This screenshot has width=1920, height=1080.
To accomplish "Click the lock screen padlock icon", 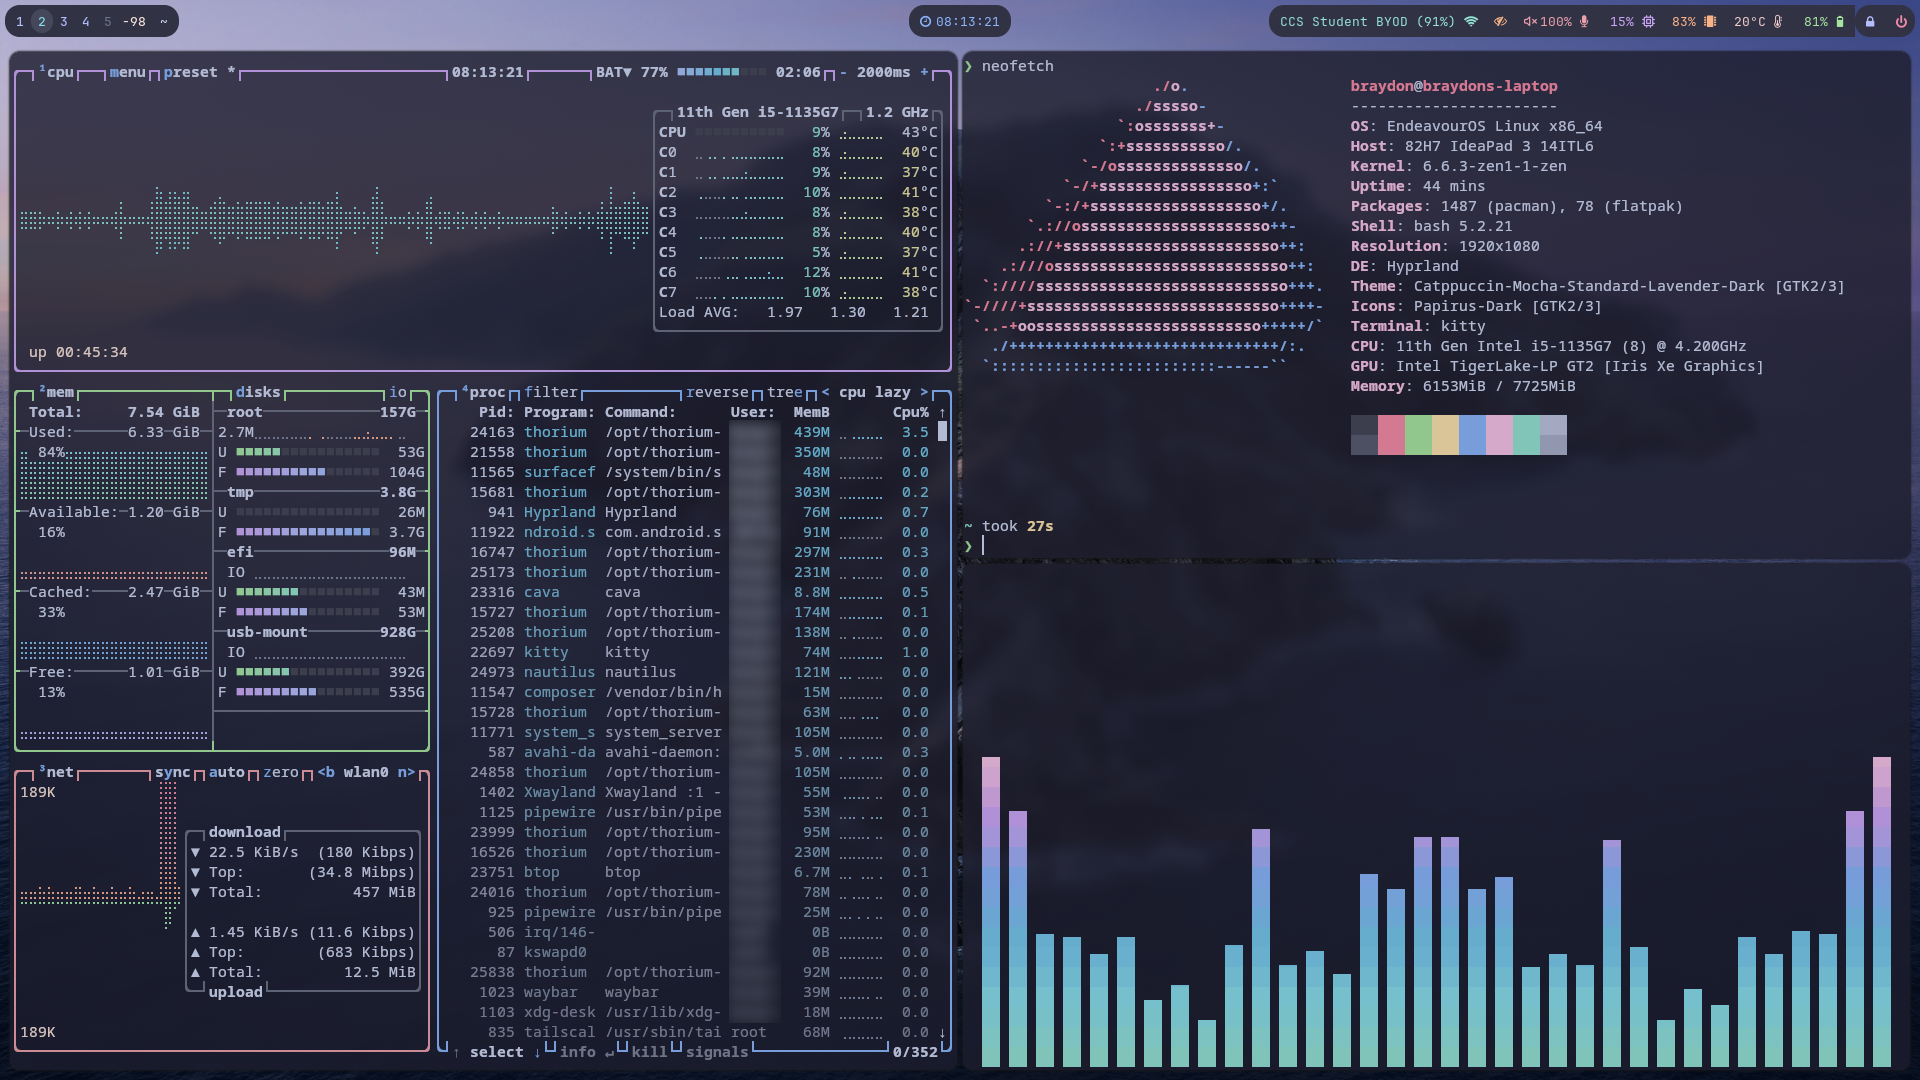I will 1870,21.
